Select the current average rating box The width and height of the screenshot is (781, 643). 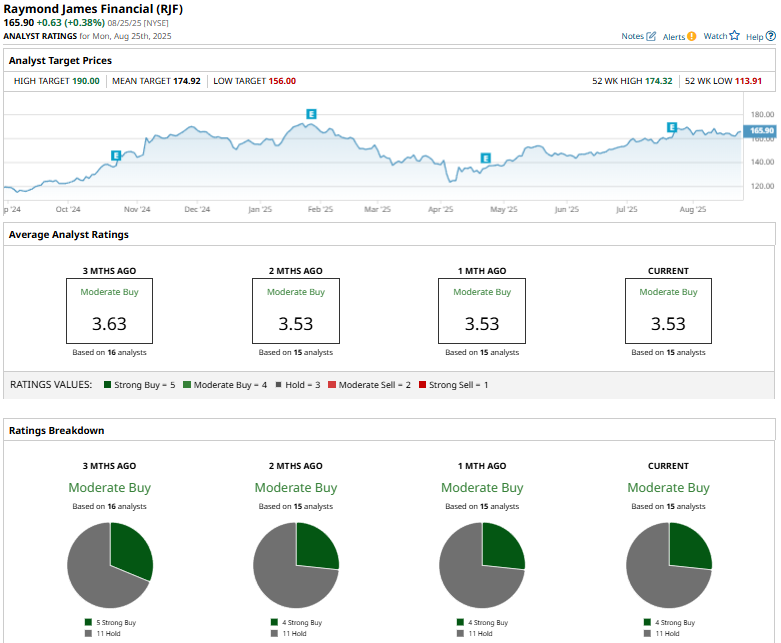coord(668,311)
